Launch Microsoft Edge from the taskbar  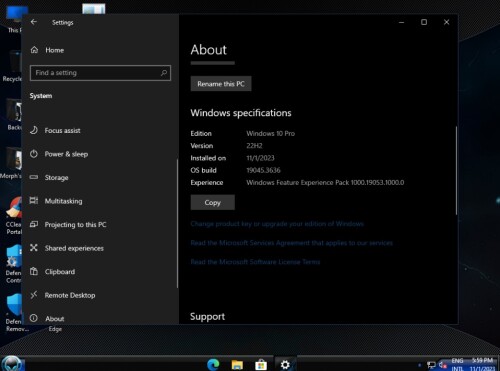(213, 364)
